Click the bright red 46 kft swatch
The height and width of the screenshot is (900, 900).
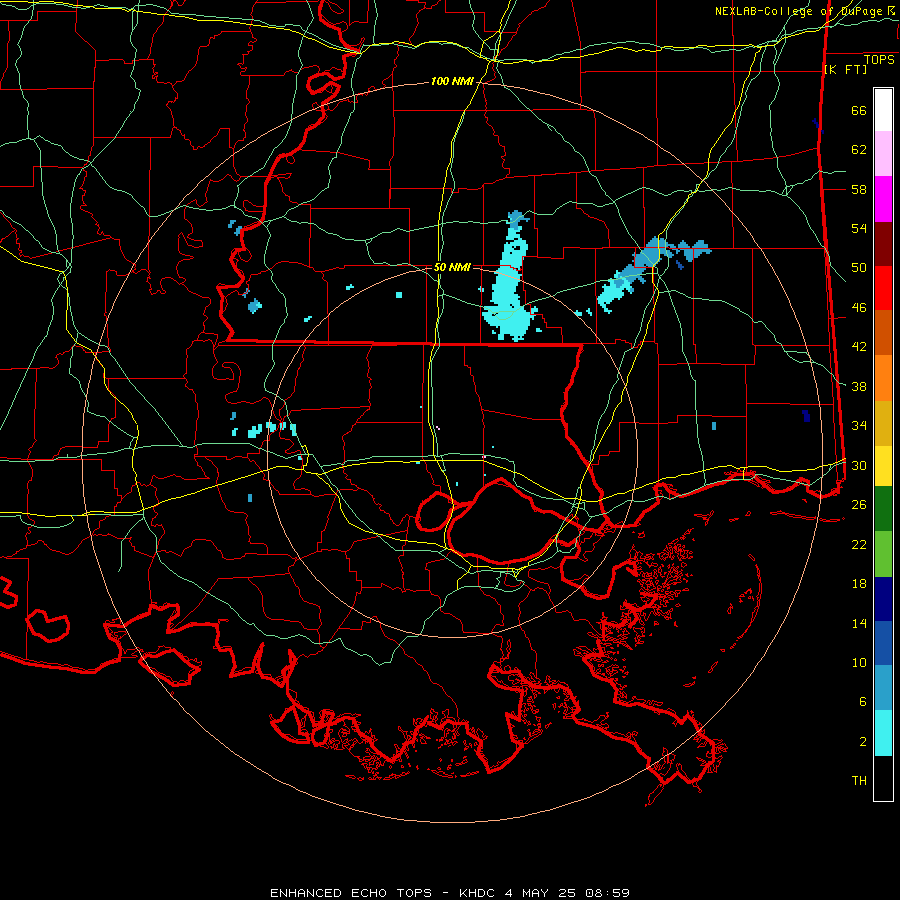click(883, 288)
